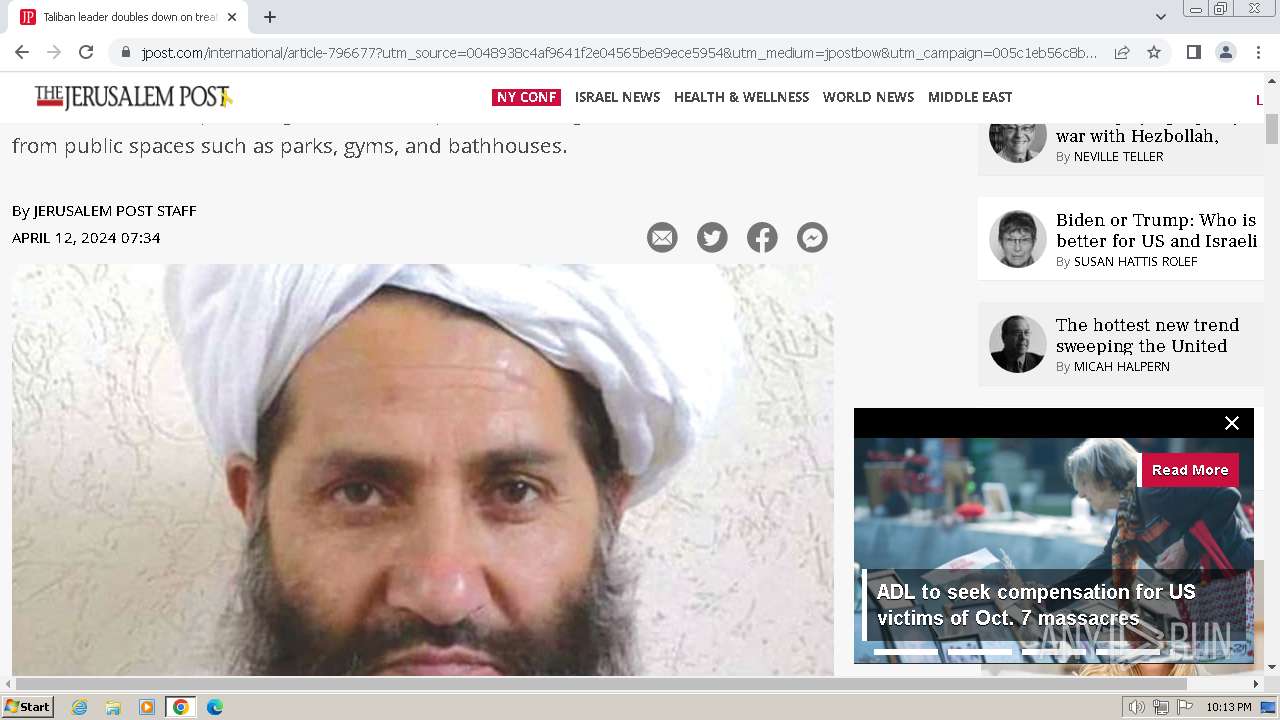Share article on Facebook

762,238
